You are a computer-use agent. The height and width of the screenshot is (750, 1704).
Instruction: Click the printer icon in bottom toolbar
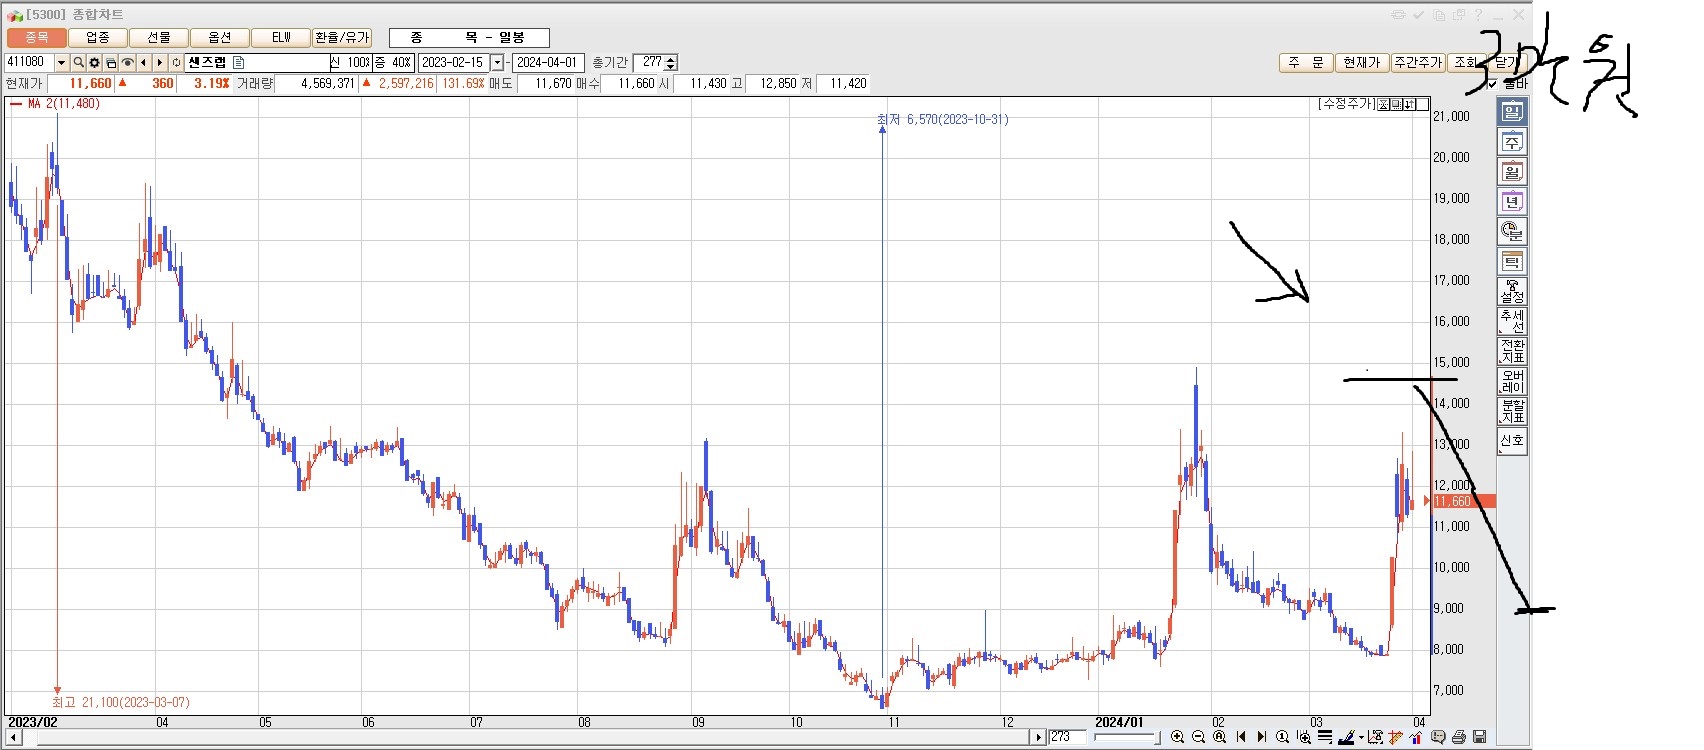tap(1459, 737)
